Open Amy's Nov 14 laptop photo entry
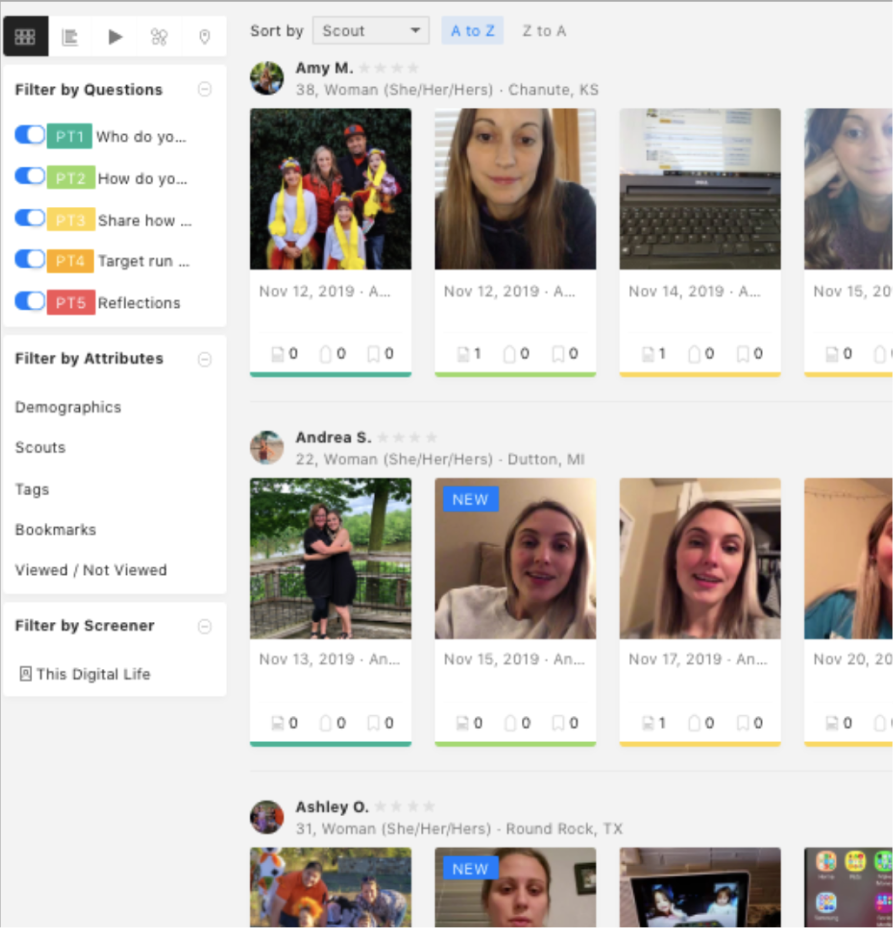This screenshot has height=928, width=893. point(700,189)
